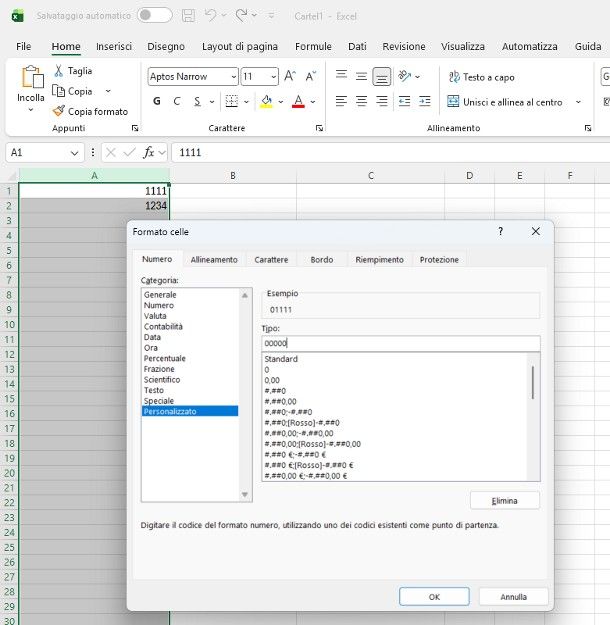
Task: Click Decrease indent icon
Action: point(405,101)
